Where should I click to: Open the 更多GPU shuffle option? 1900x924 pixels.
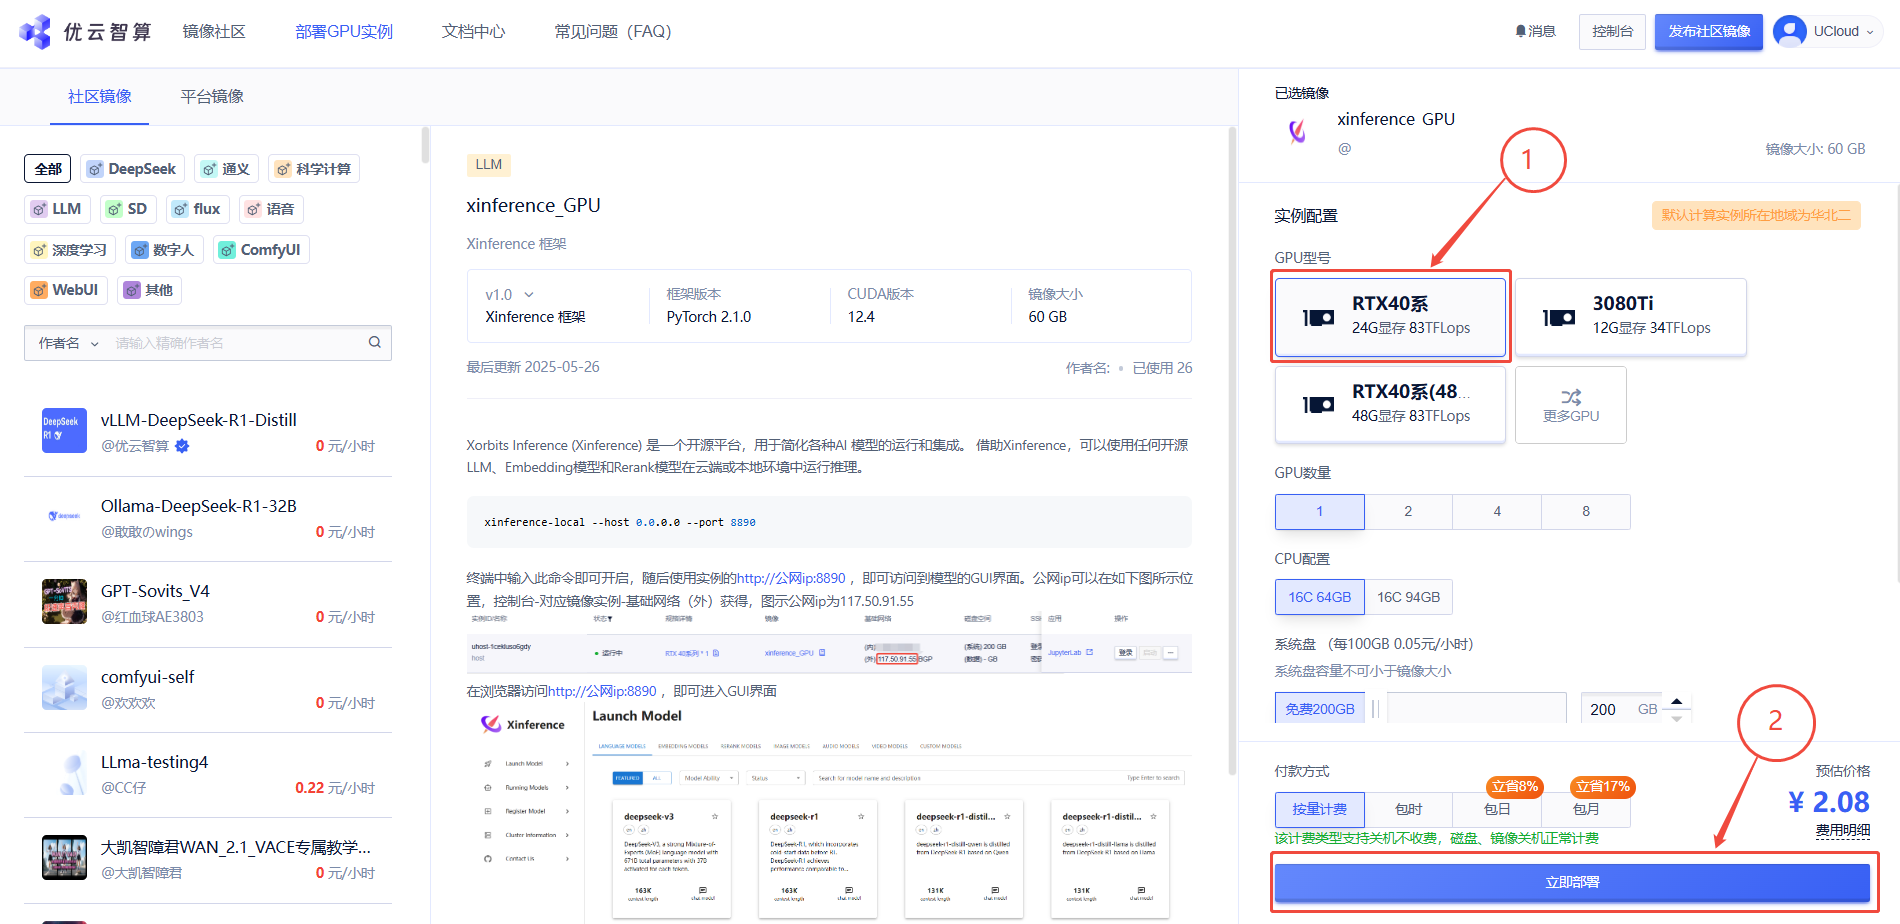[x=1570, y=404]
